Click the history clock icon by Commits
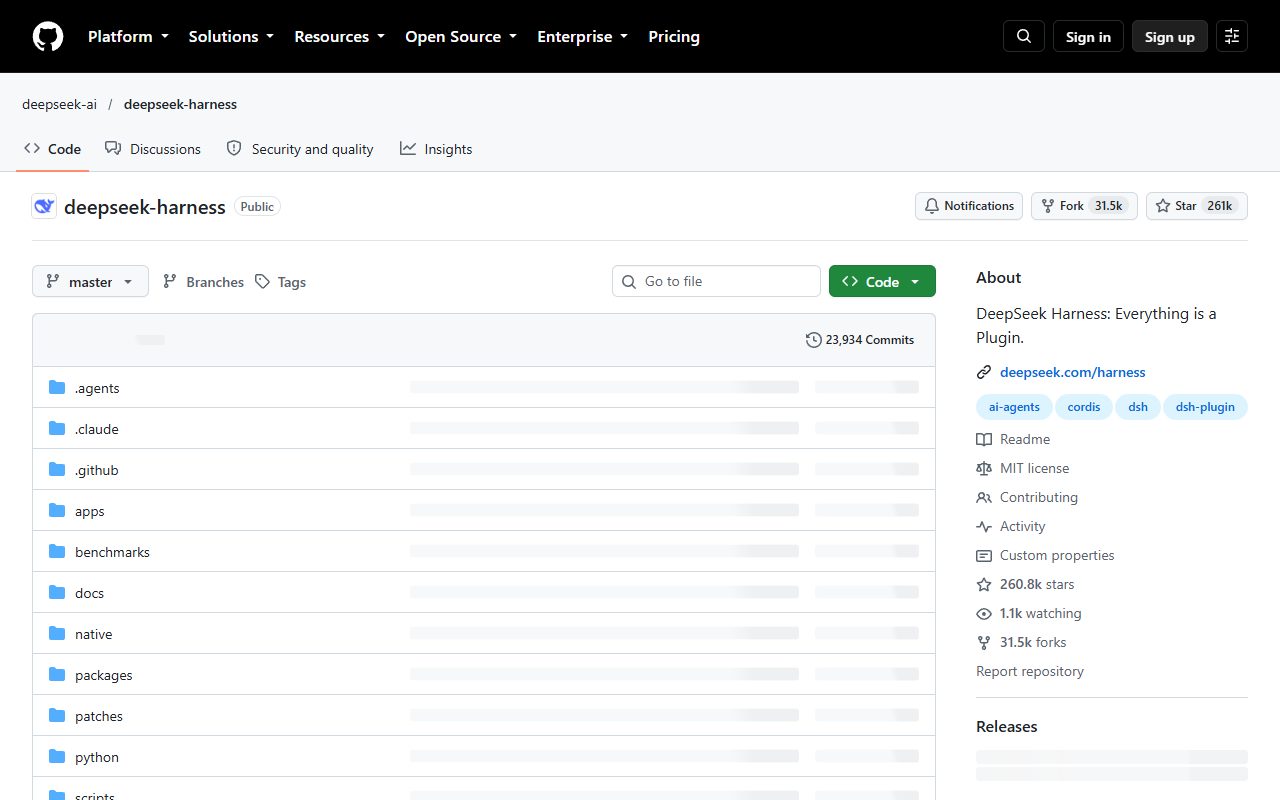Viewport: 1280px width, 800px height. 813,340
